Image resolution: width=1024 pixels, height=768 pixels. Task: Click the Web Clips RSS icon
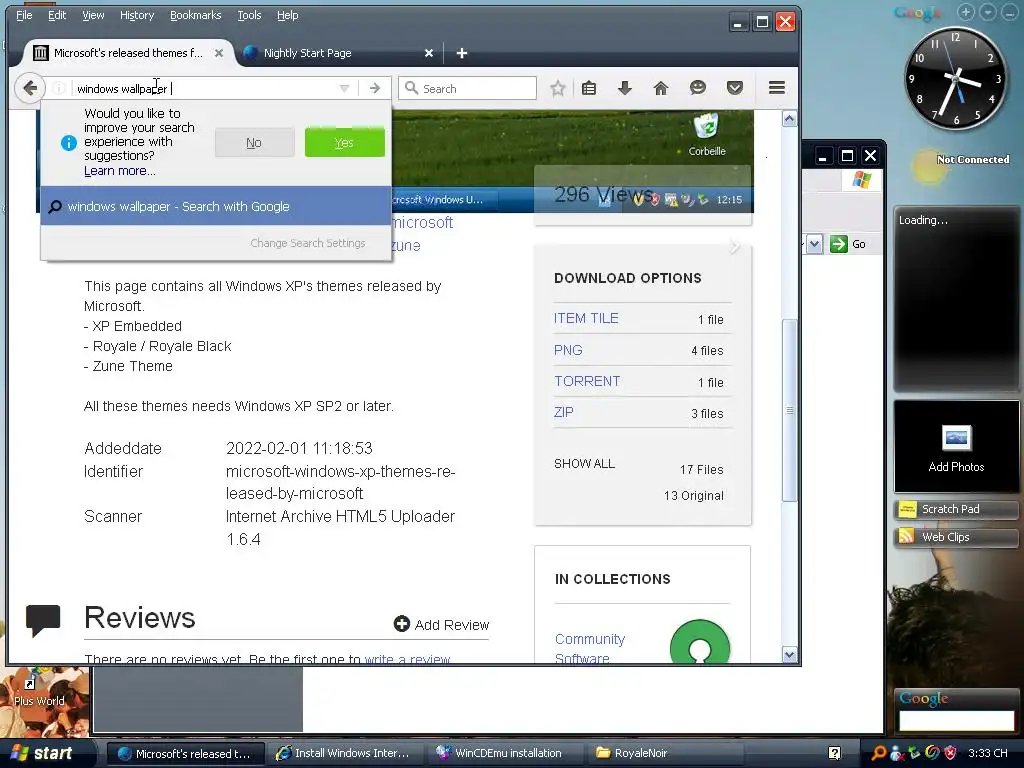[x=906, y=537]
